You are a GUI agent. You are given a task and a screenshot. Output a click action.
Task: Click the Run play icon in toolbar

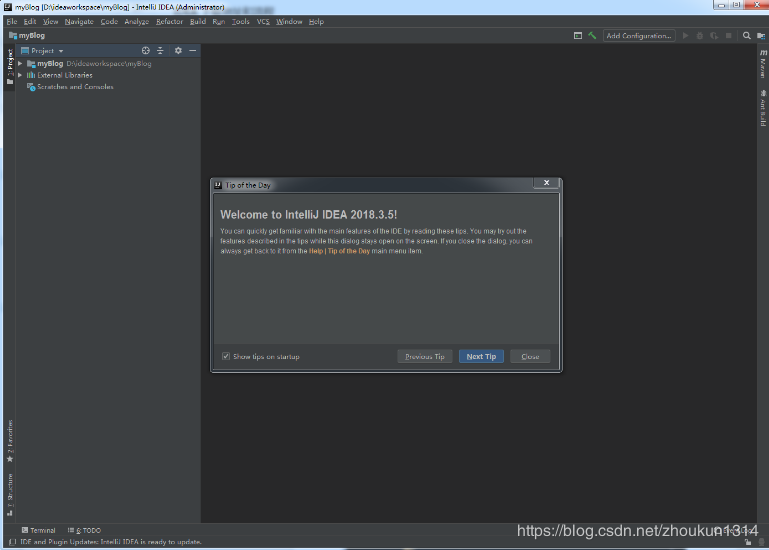pyautogui.click(x=686, y=35)
